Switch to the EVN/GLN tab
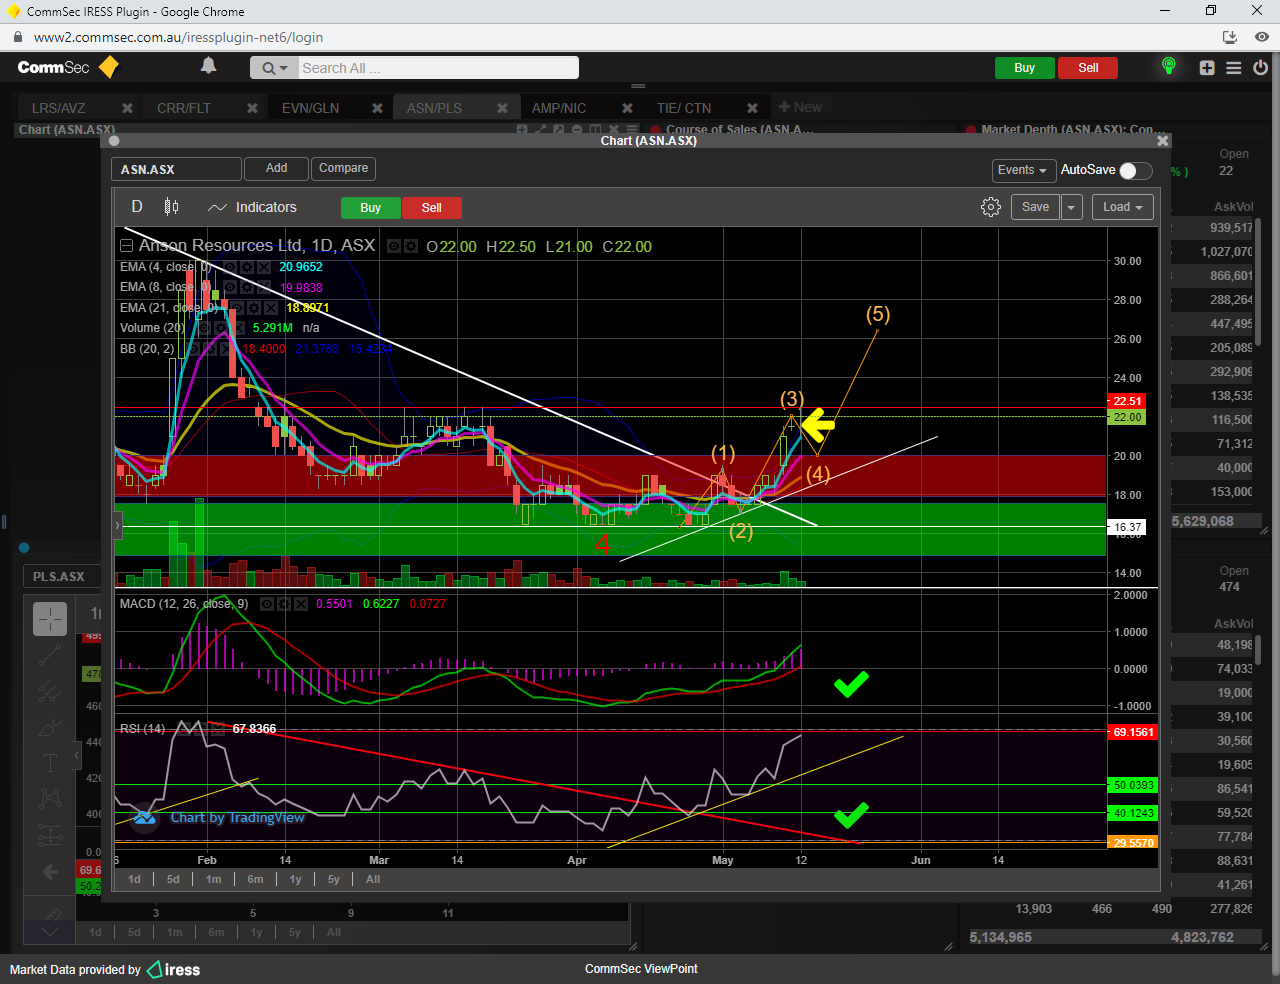 pyautogui.click(x=310, y=108)
